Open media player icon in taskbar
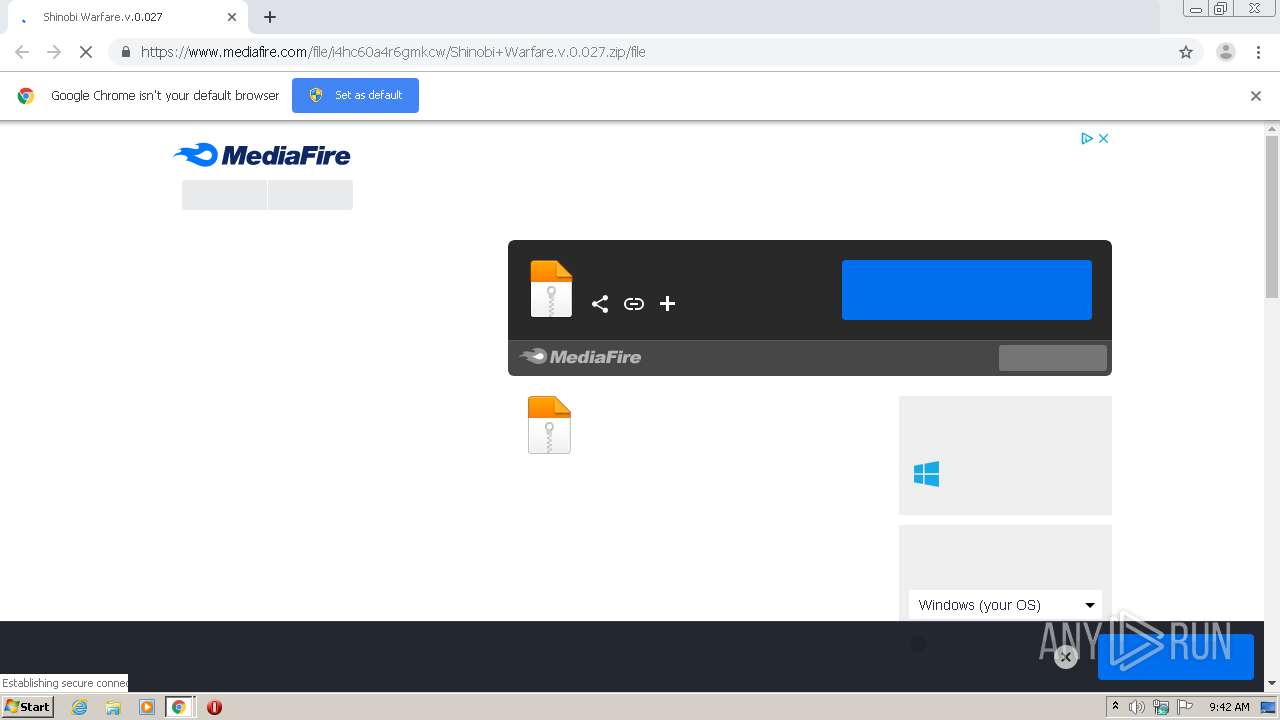Viewport: 1280px width, 720px height. (x=147, y=707)
